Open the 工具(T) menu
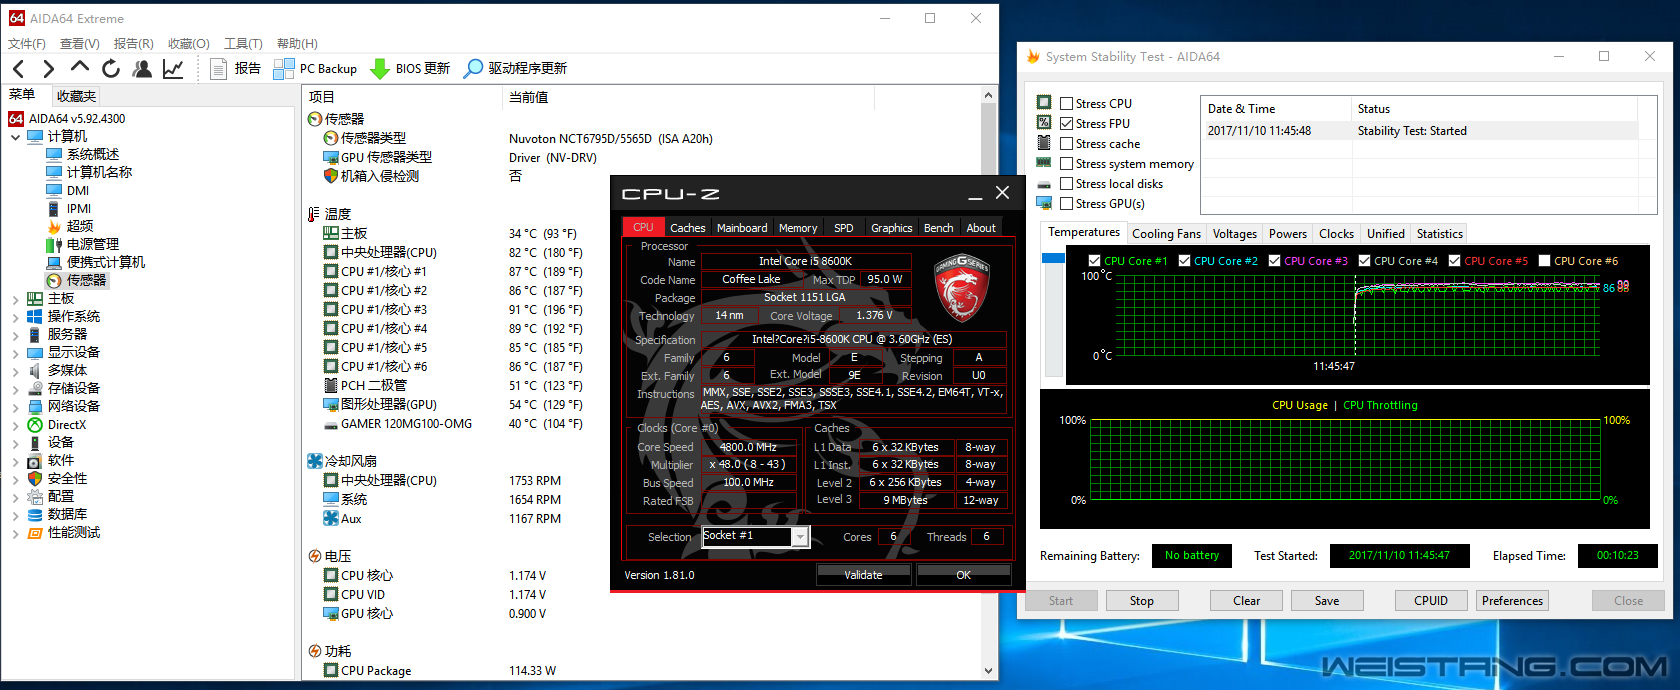This screenshot has height=690, width=1680. point(243,43)
